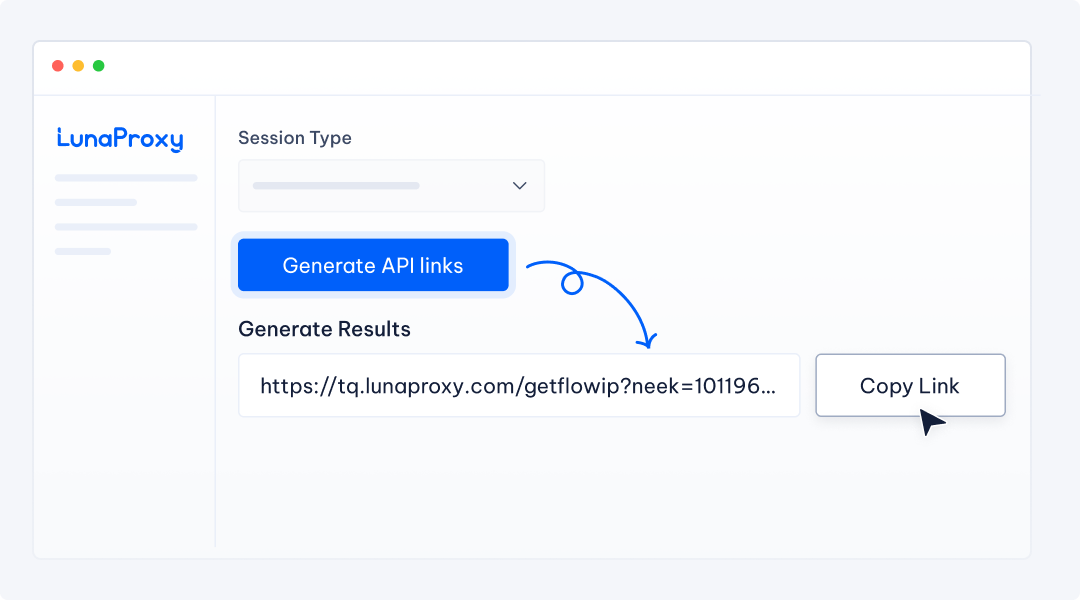The image size is (1080, 600).
Task: Click the dark cursor pointer graphic
Action: point(931,422)
